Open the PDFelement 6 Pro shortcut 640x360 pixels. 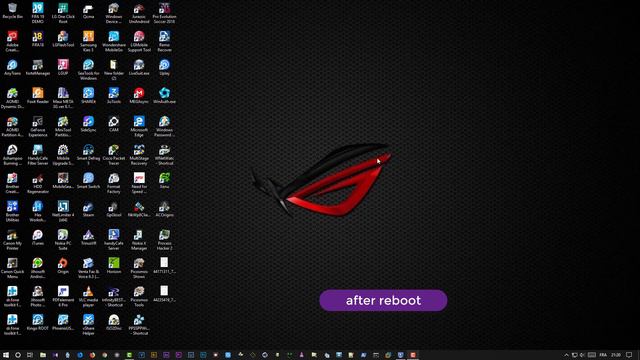click(63, 296)
